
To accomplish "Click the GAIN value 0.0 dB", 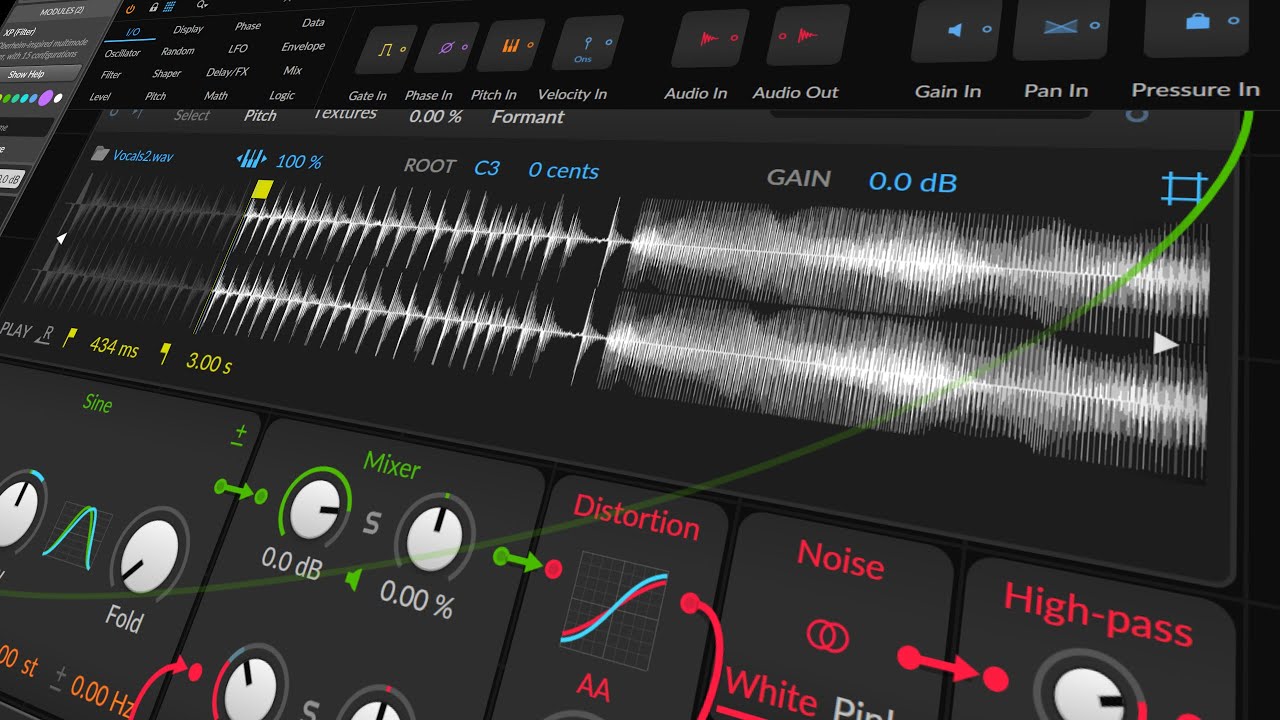I will tap(912, 182).
